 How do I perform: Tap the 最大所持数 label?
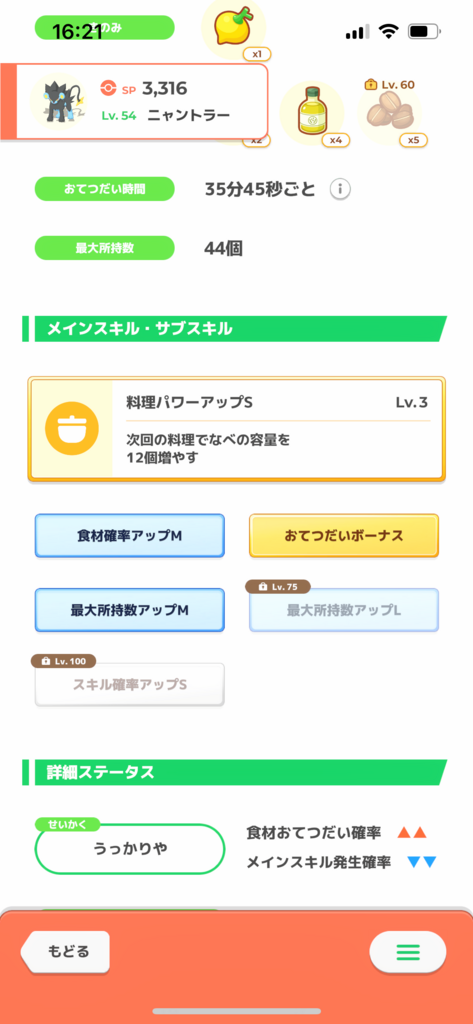click(105, 248)
